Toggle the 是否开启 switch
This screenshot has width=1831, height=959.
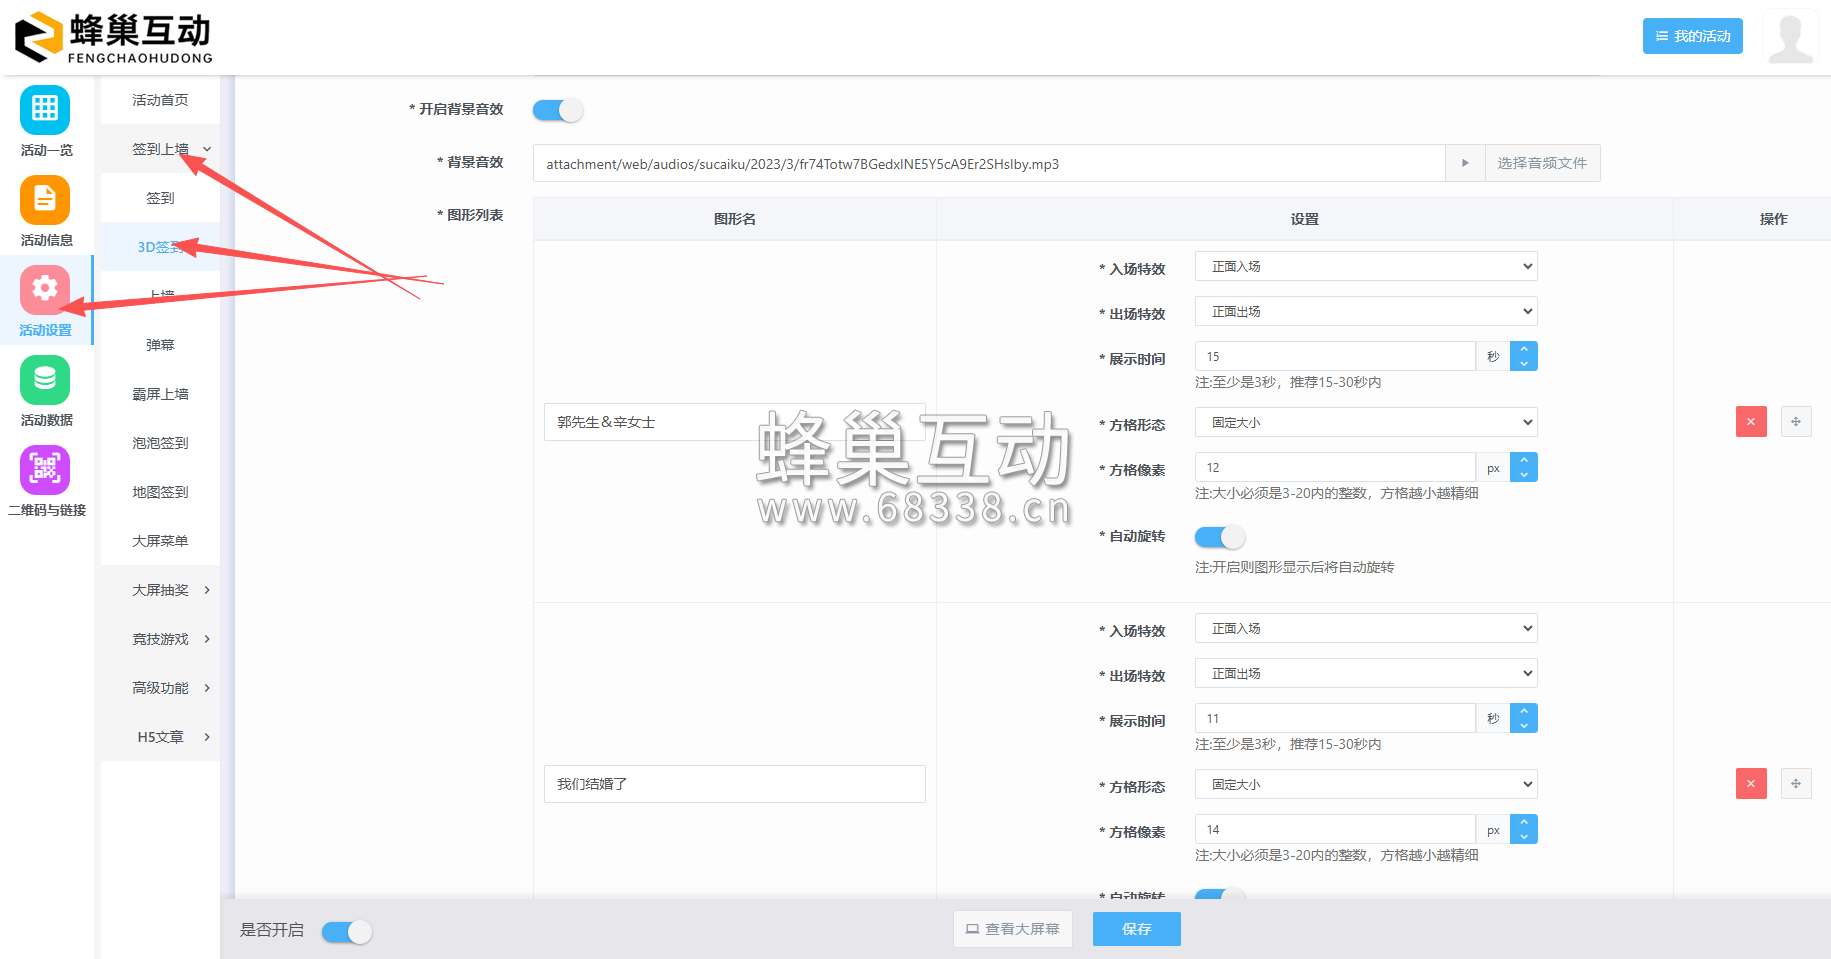(347, 932)
